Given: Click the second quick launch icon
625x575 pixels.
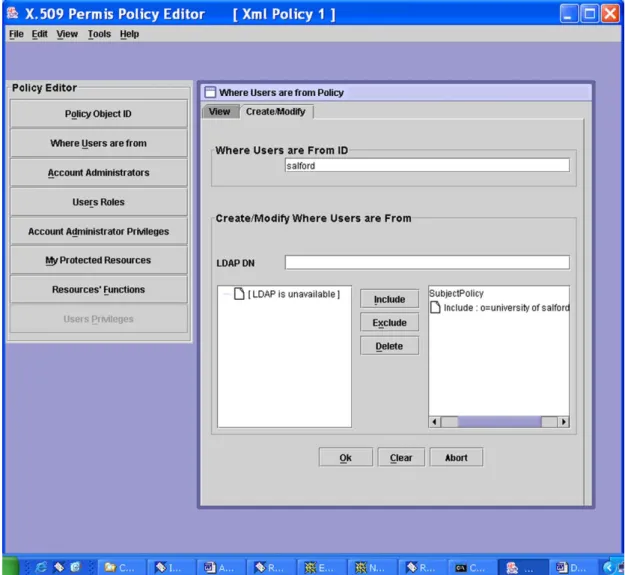Looking at the screenshot, I should coord(59,567).
